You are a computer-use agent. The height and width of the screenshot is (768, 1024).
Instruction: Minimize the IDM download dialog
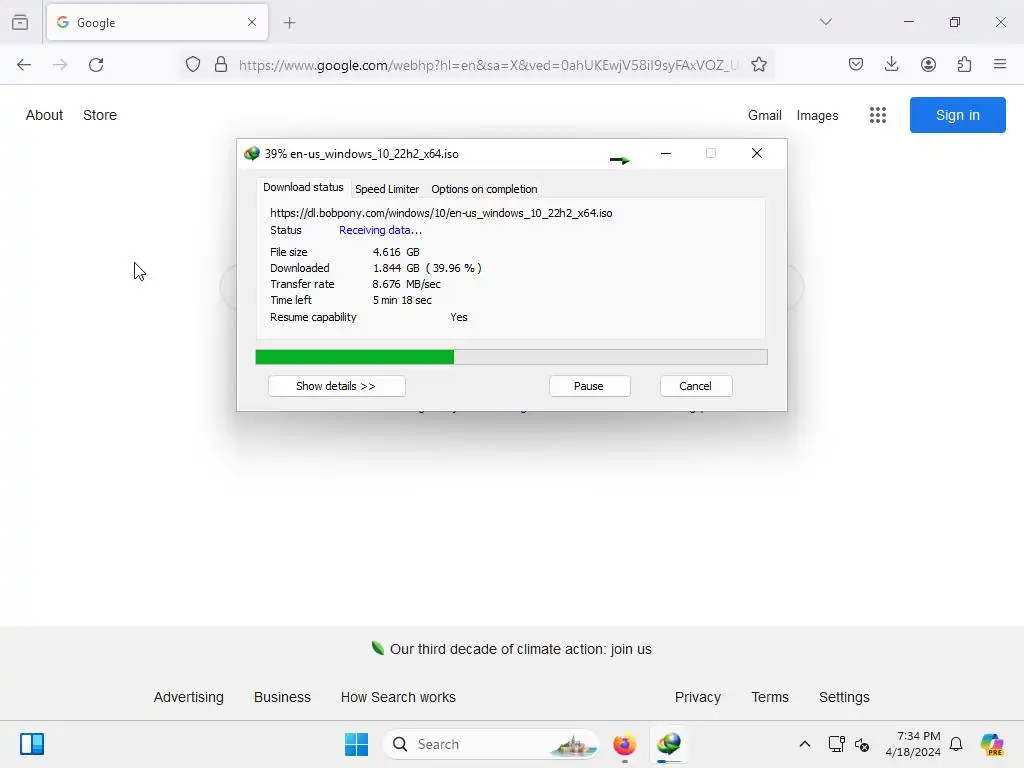click(666, 153)
